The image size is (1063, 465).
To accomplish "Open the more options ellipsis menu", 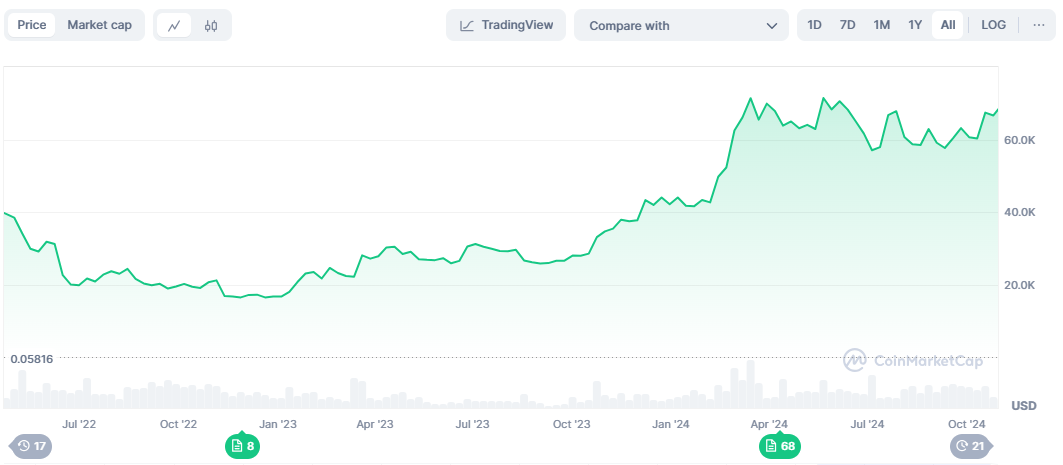I will (x=1038, y=25).
